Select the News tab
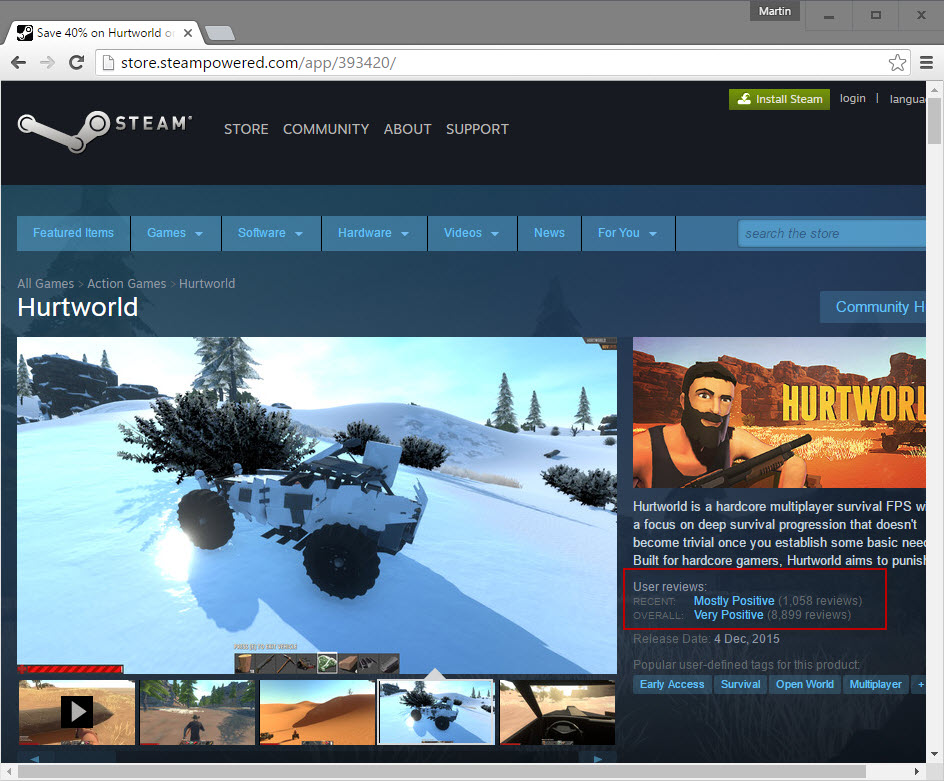 point(549,233)
